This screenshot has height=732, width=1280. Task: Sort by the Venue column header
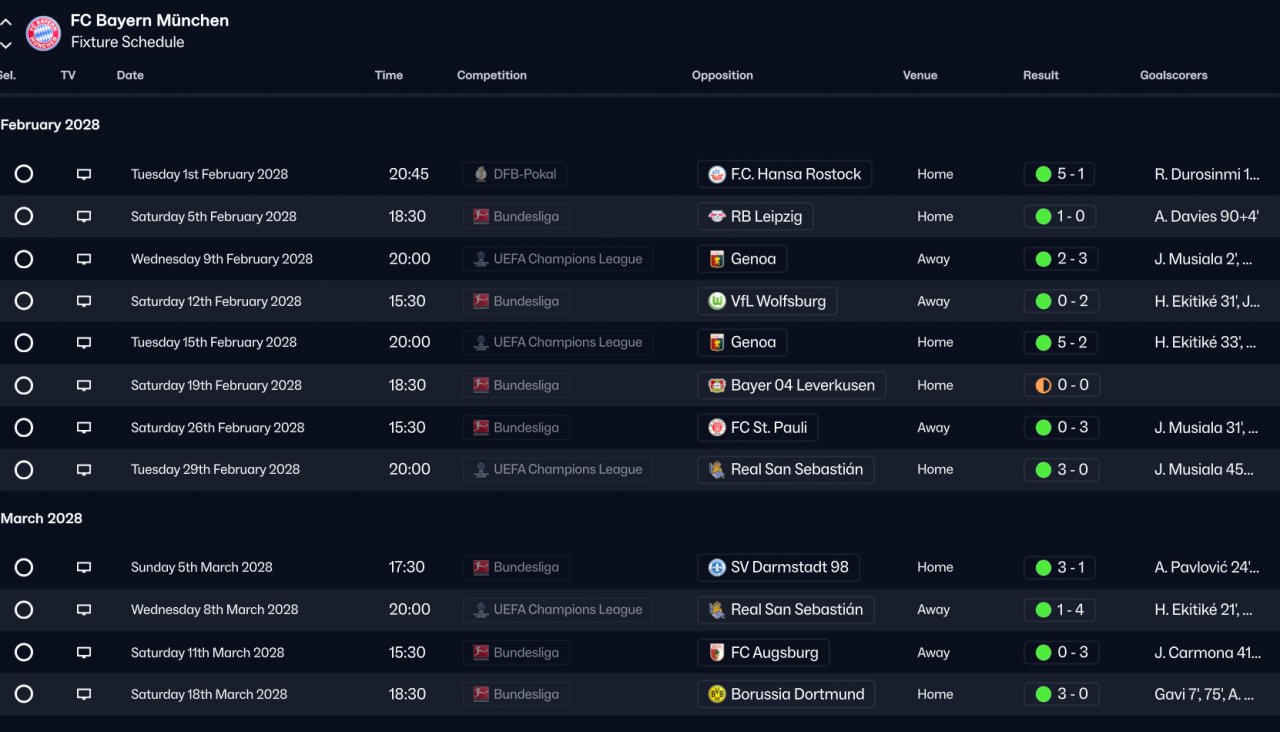920,75
